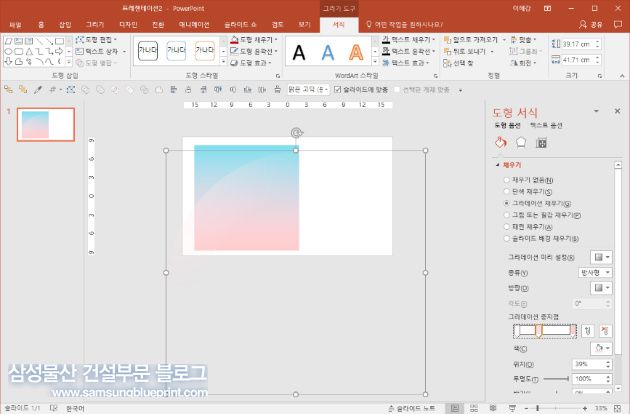Viewport: 630px width, 414px height.
Task: Open 도형 효과 shape effects
Action: tap(251, 63)
